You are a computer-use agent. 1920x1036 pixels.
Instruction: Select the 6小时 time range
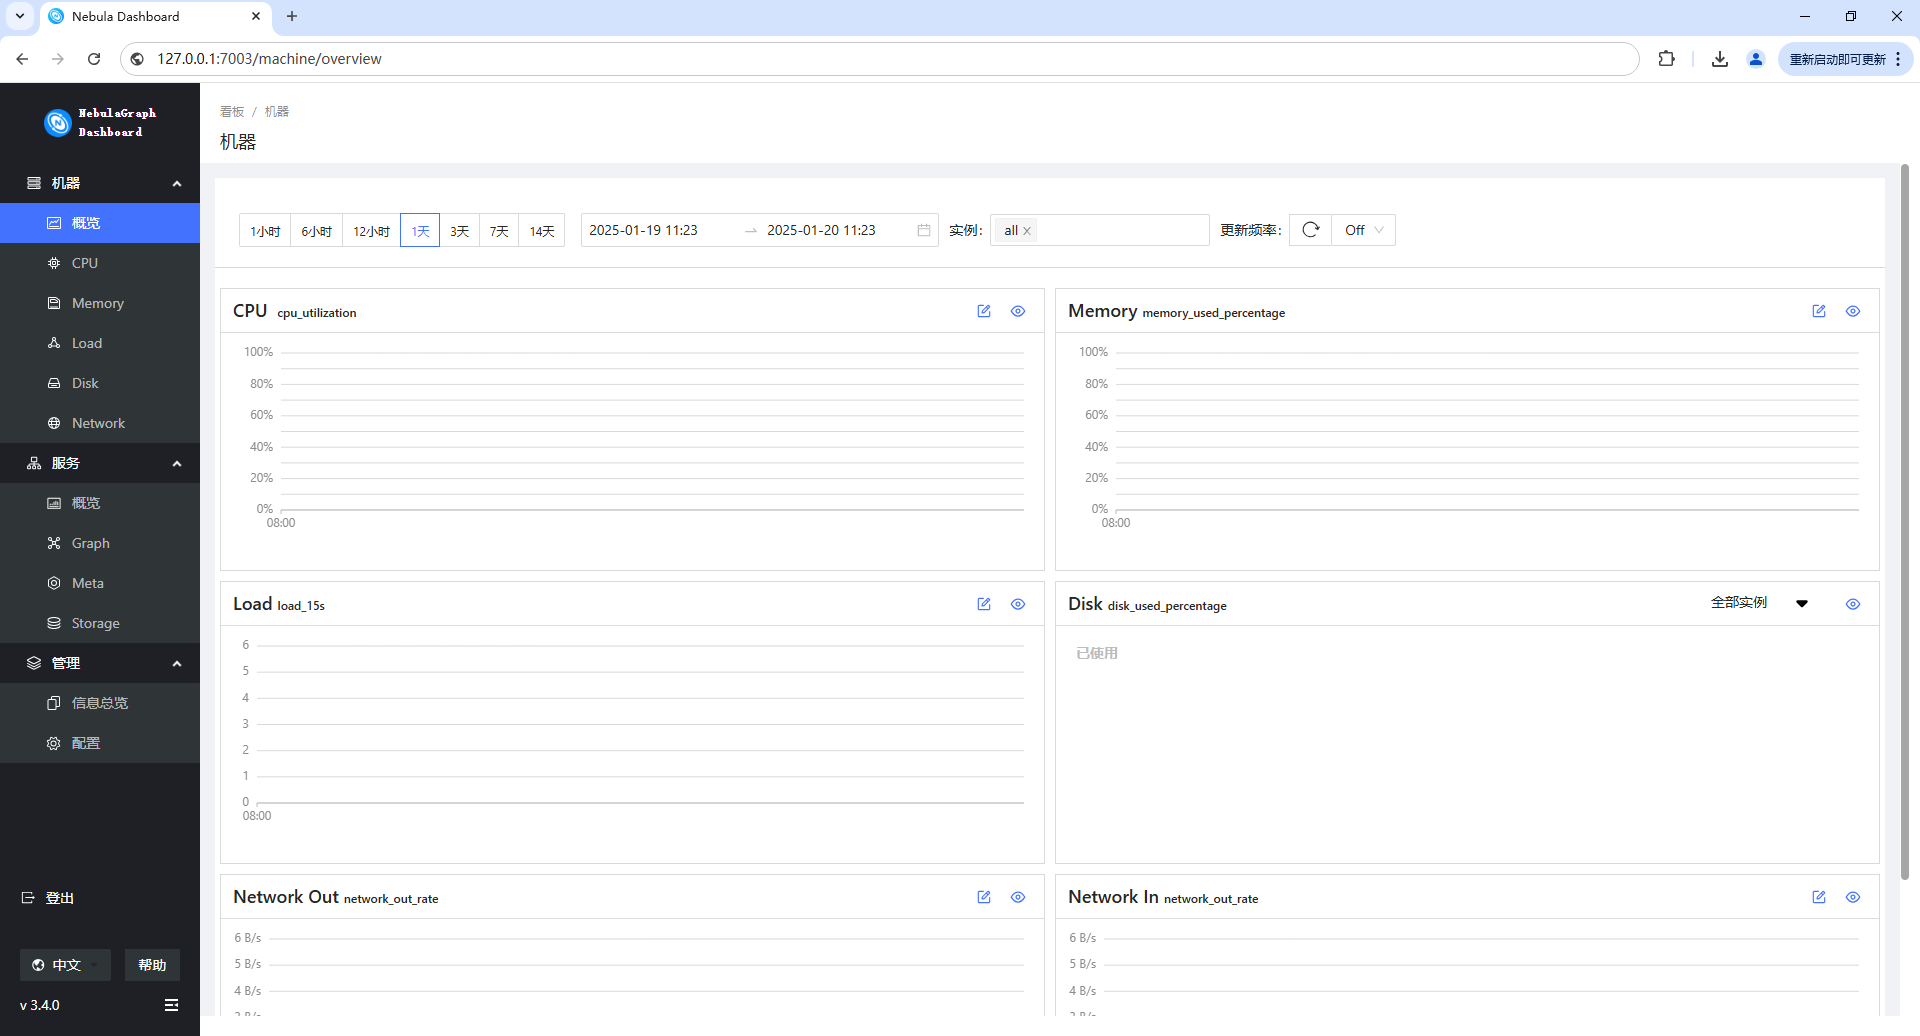pyautogui.click(x=316, y=231)
